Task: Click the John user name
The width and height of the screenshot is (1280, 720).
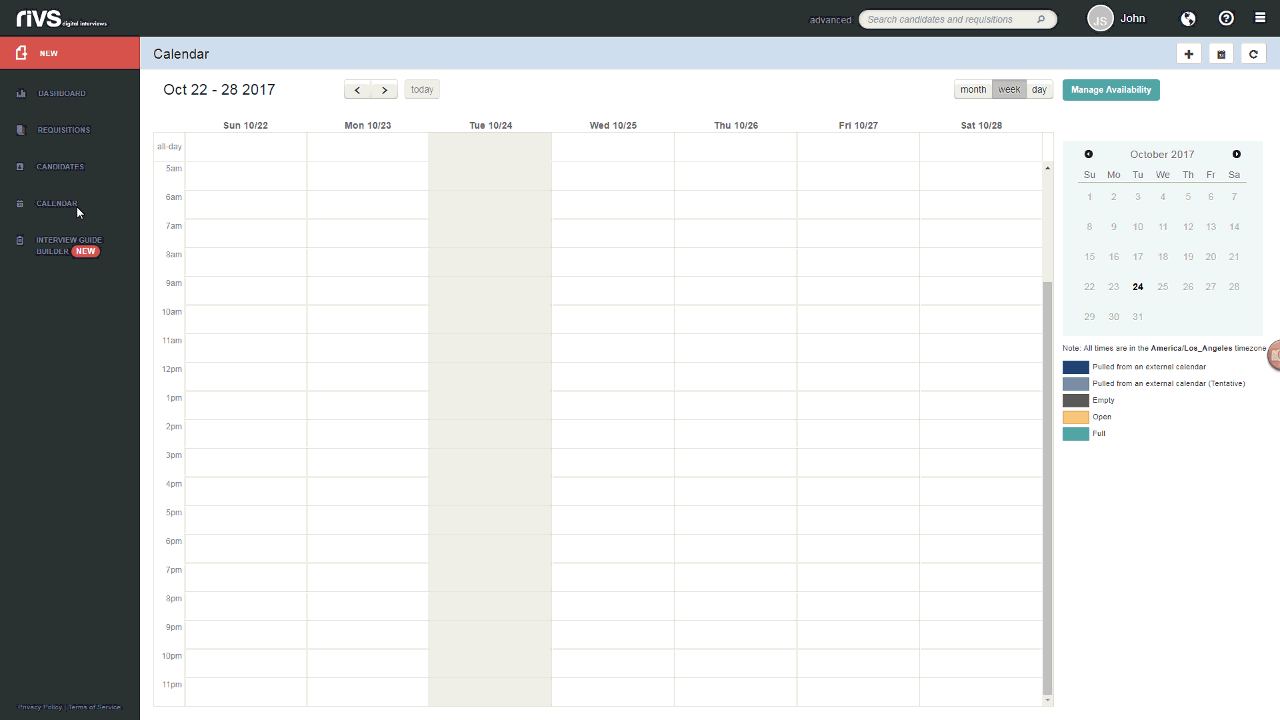Action: (x=1133, y=18)
